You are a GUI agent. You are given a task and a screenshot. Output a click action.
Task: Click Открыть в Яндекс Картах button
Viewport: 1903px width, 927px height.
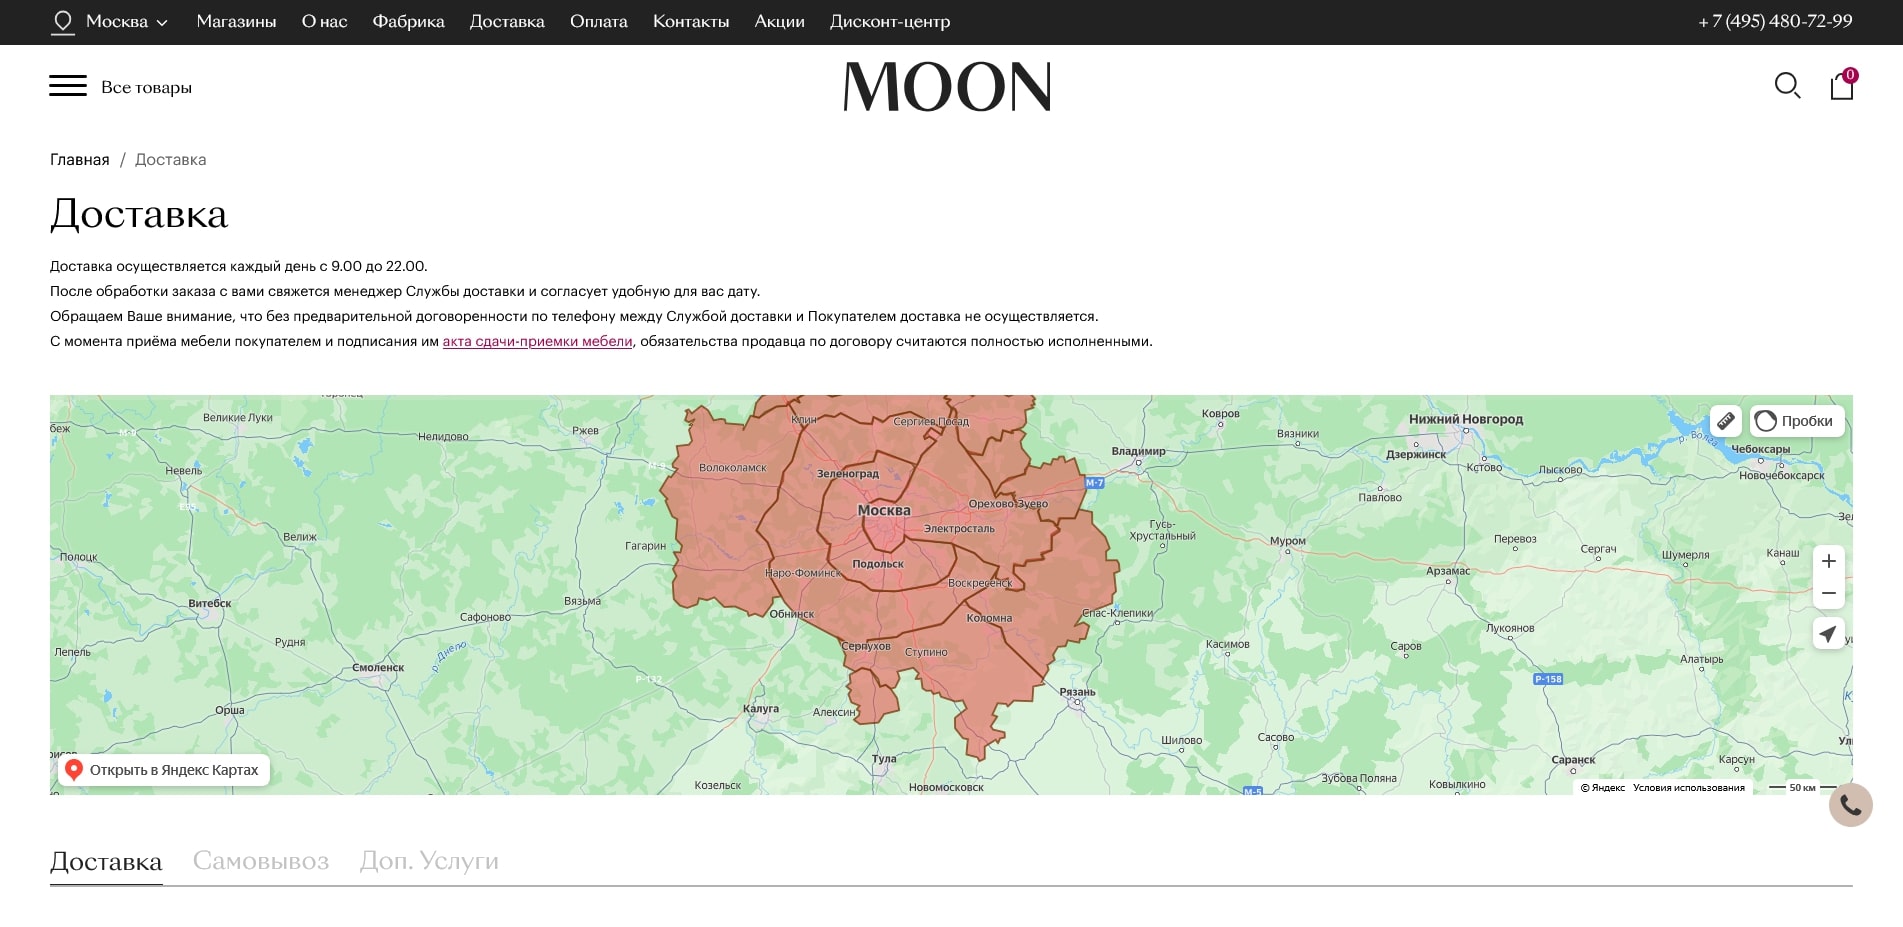[163, 770]
